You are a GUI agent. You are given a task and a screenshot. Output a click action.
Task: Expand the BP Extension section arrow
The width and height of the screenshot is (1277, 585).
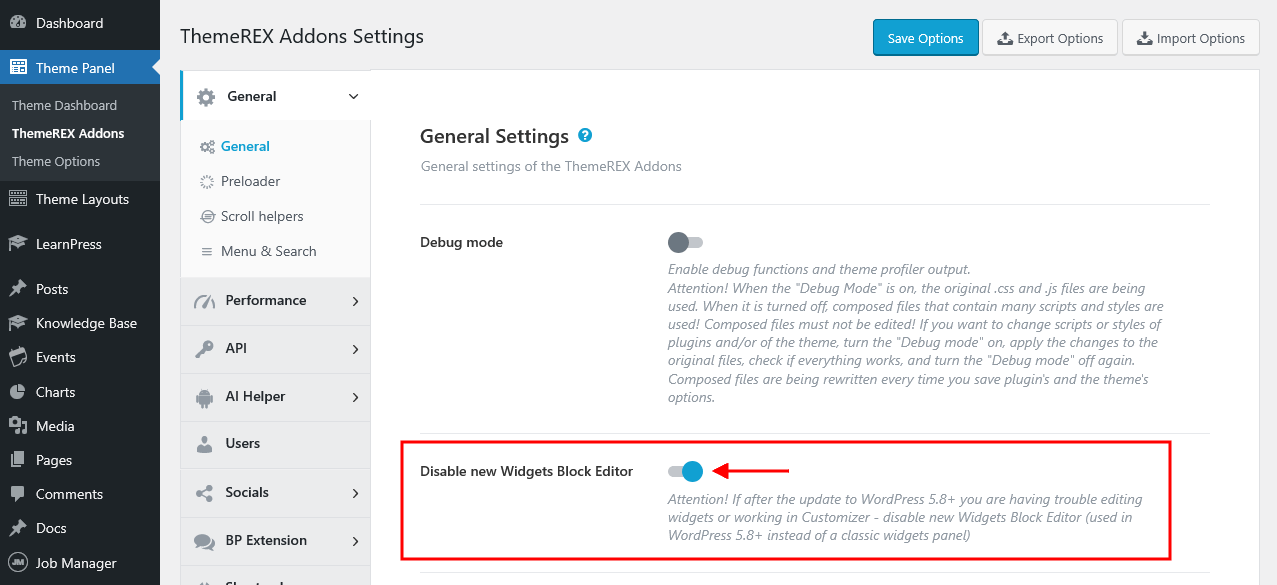(355, 541)
